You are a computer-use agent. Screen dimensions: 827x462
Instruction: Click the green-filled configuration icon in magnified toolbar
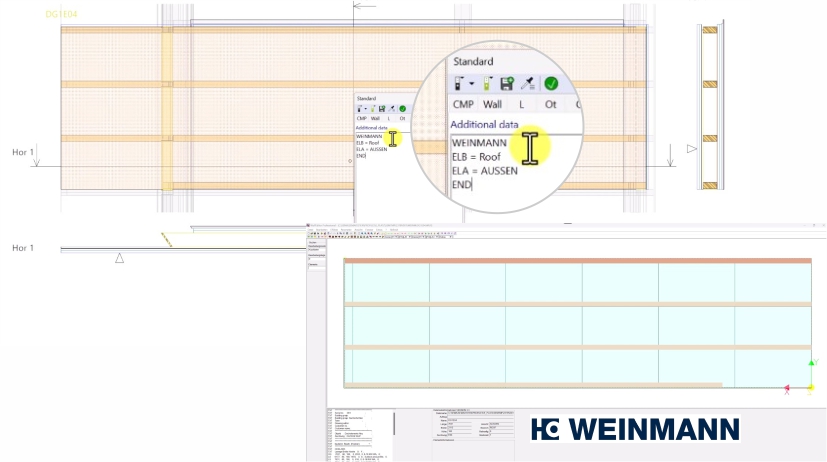coord(488,84)
